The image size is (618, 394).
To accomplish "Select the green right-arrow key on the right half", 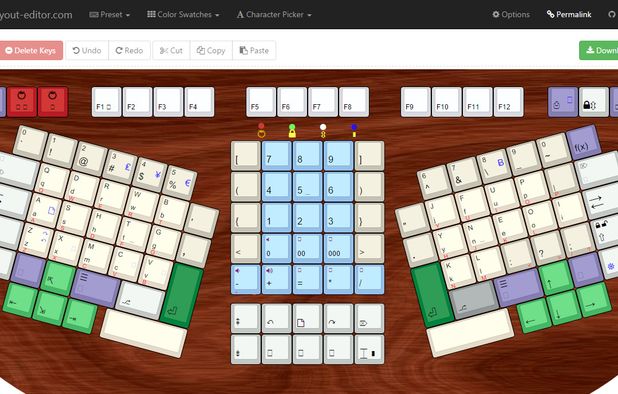I will tap(594, 299).
